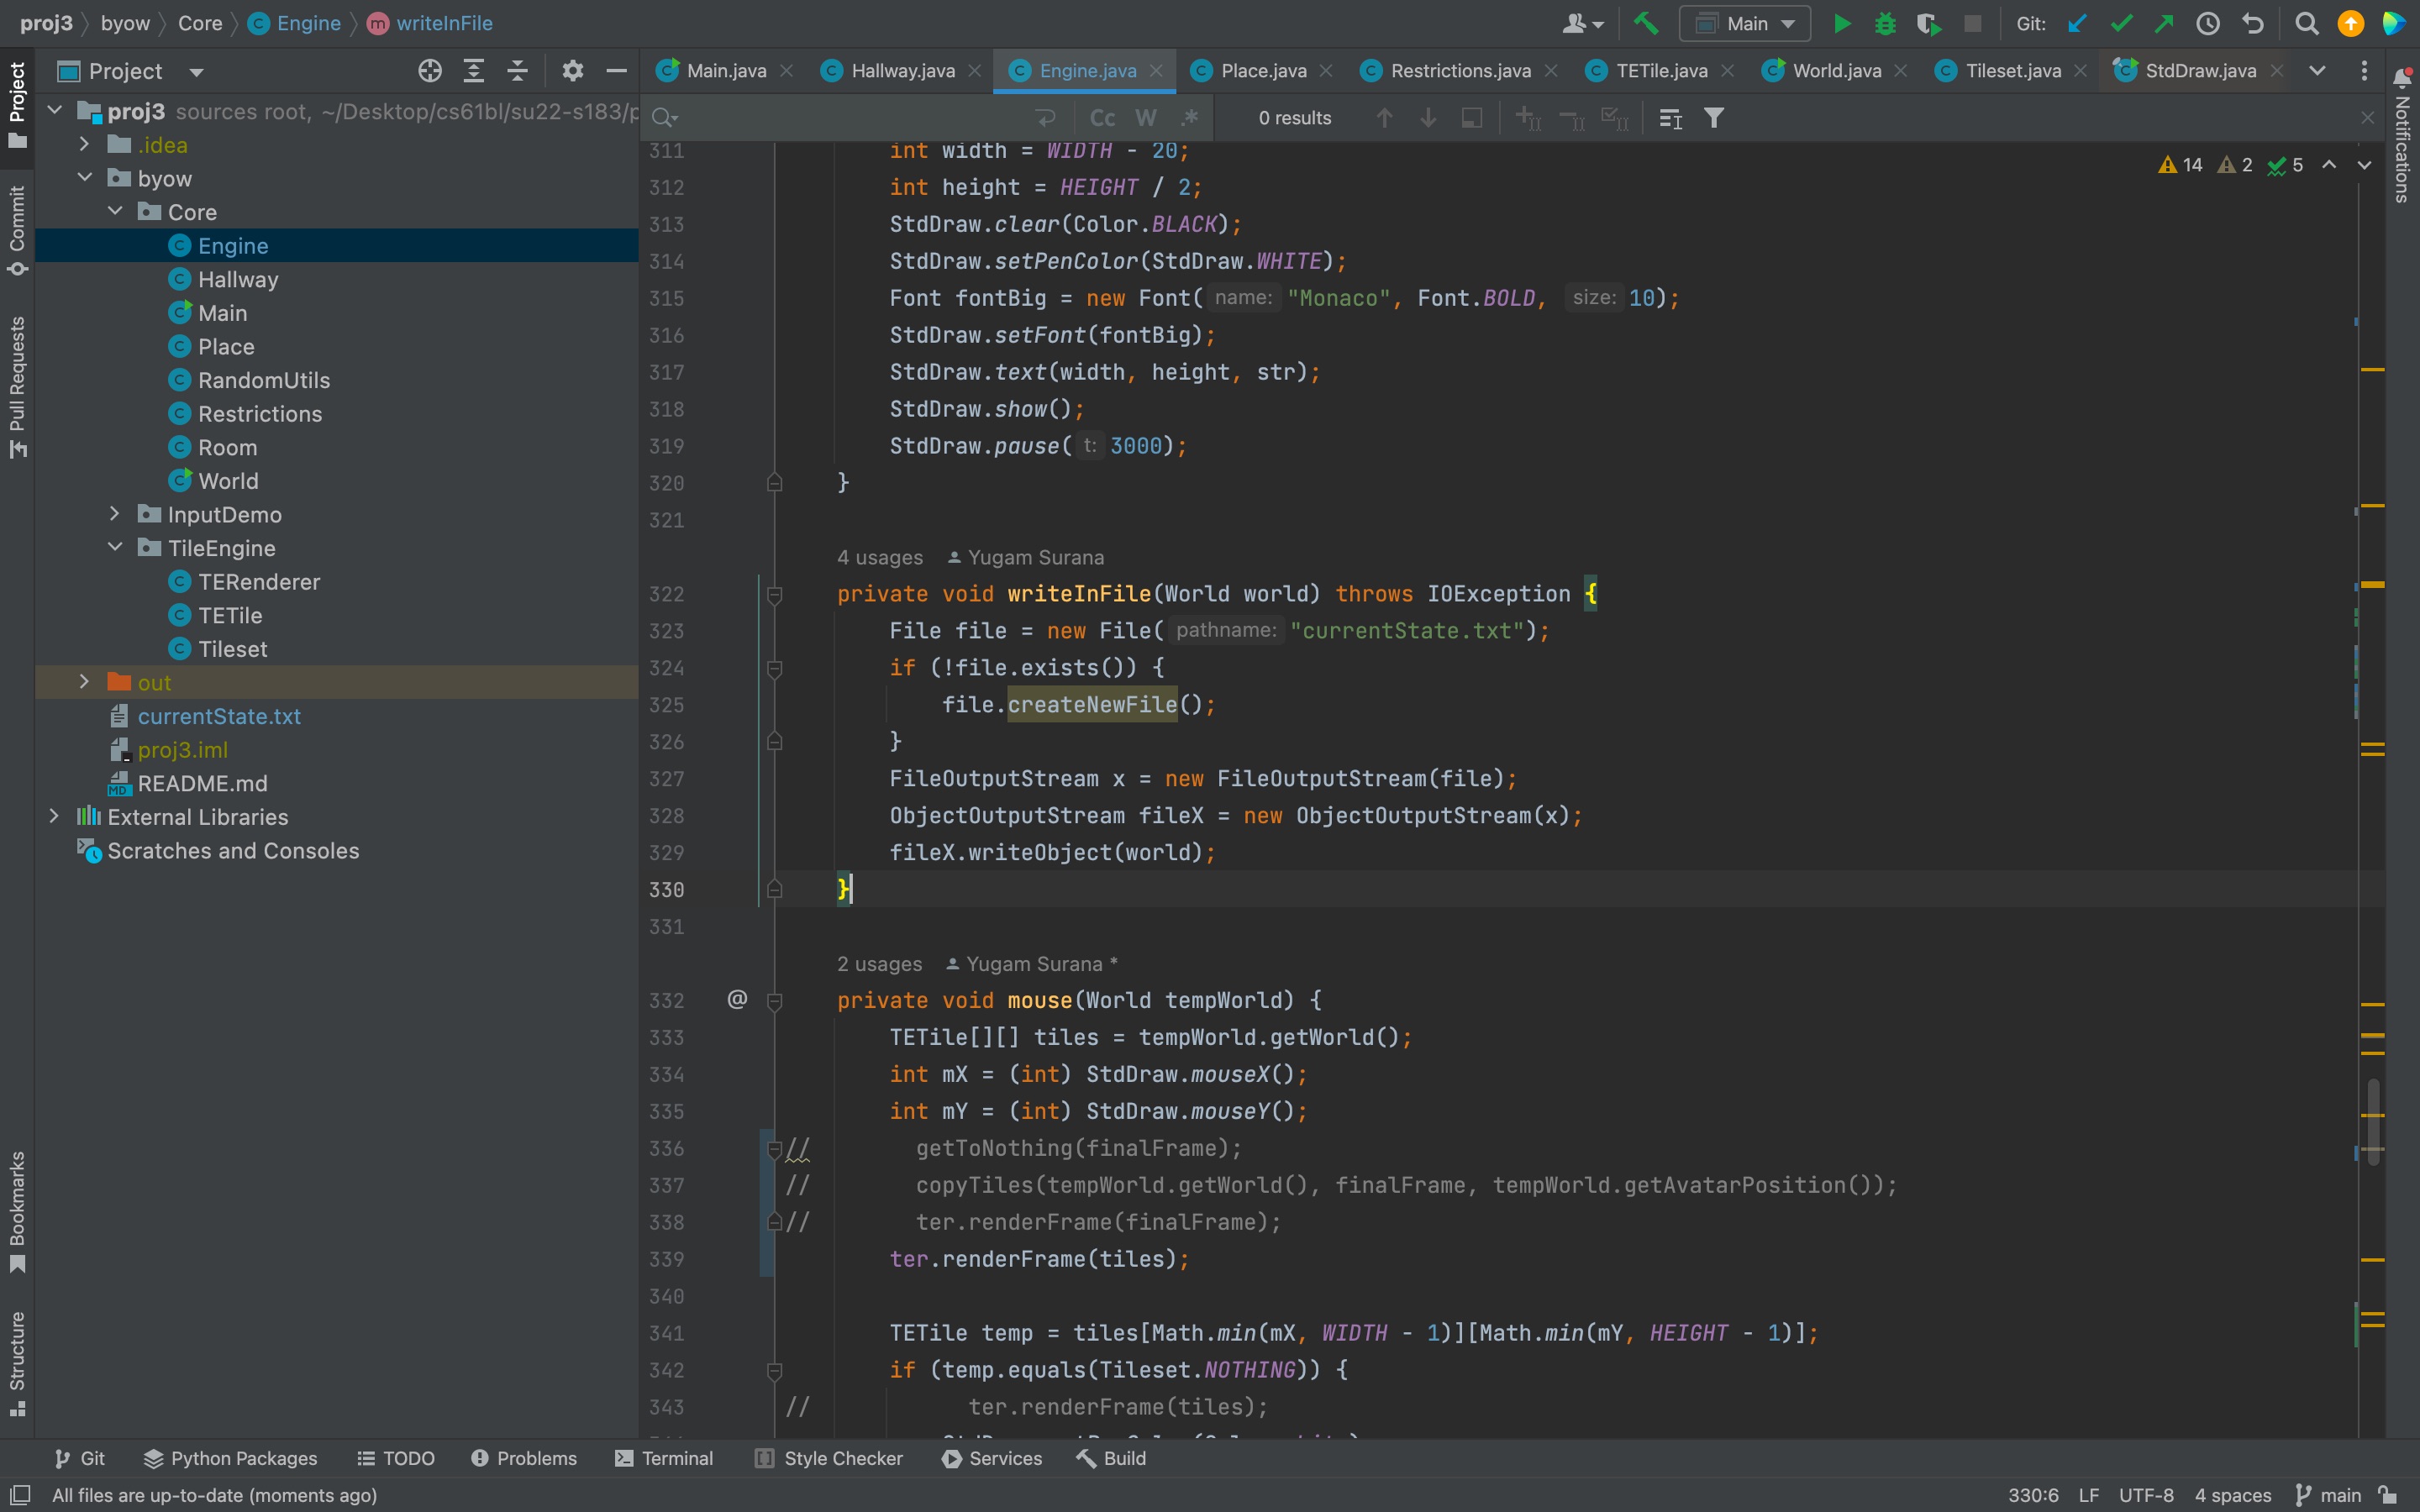Click the Git push arrow icon
The height and width of the screenshot is (1512, 2420).
point(2164,23)
